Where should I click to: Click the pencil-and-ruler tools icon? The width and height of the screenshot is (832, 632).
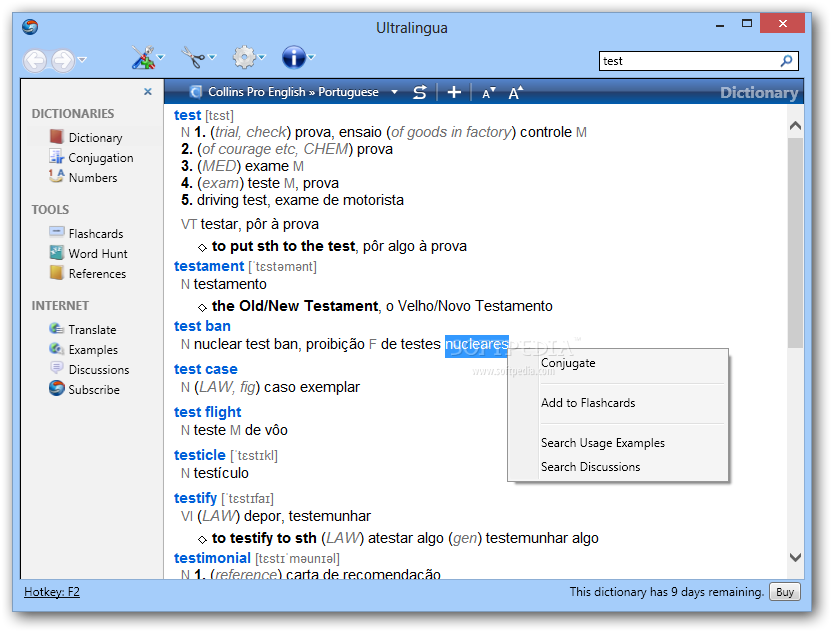(142, 57)
